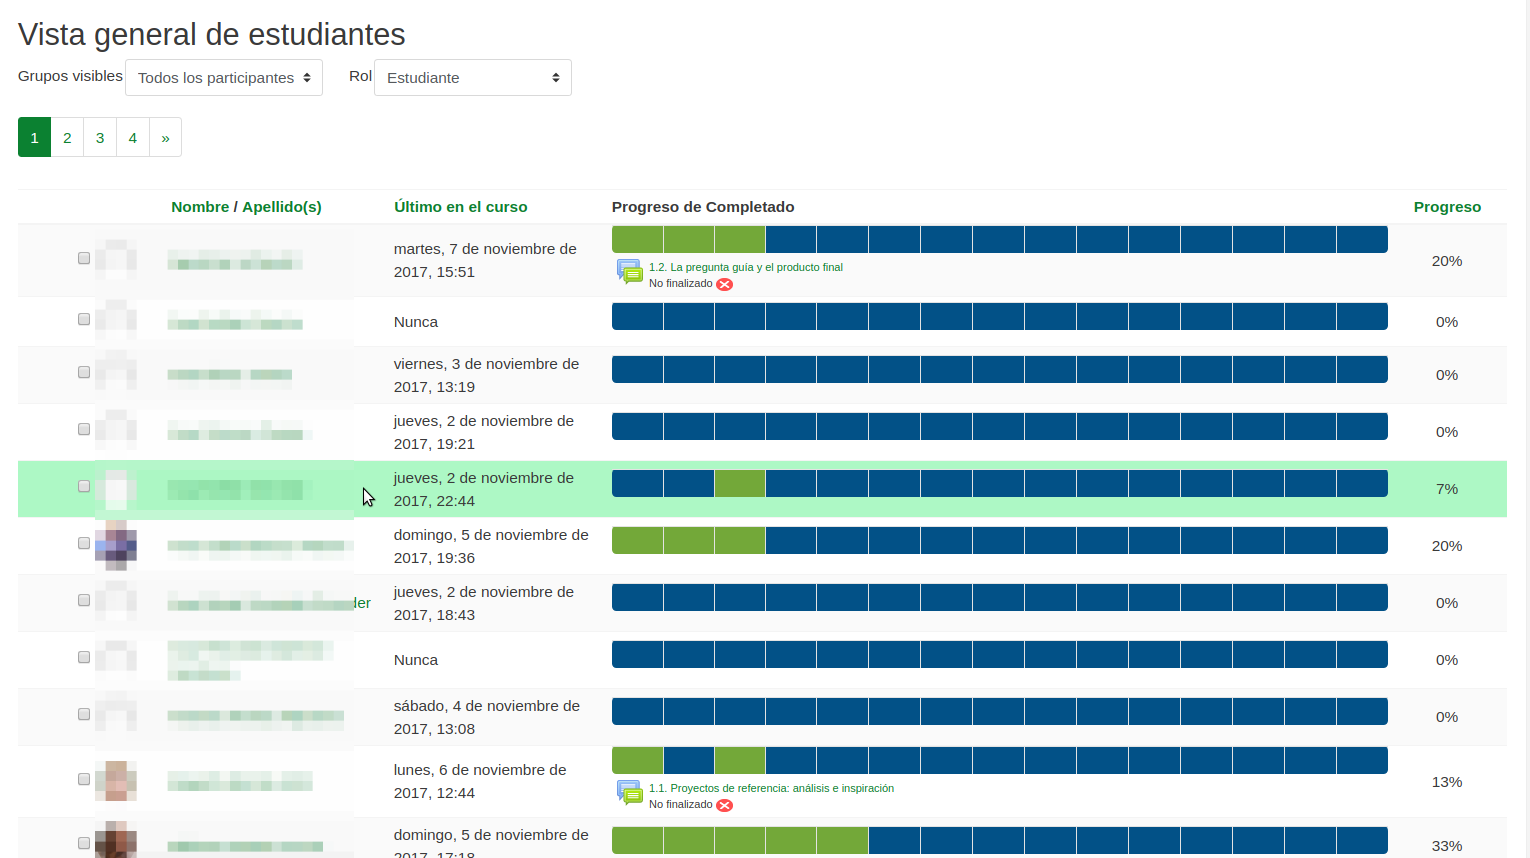Open avatar of student last seen domingo 19:36
This screenshot has width=1530, height=858.
[116, 545]
